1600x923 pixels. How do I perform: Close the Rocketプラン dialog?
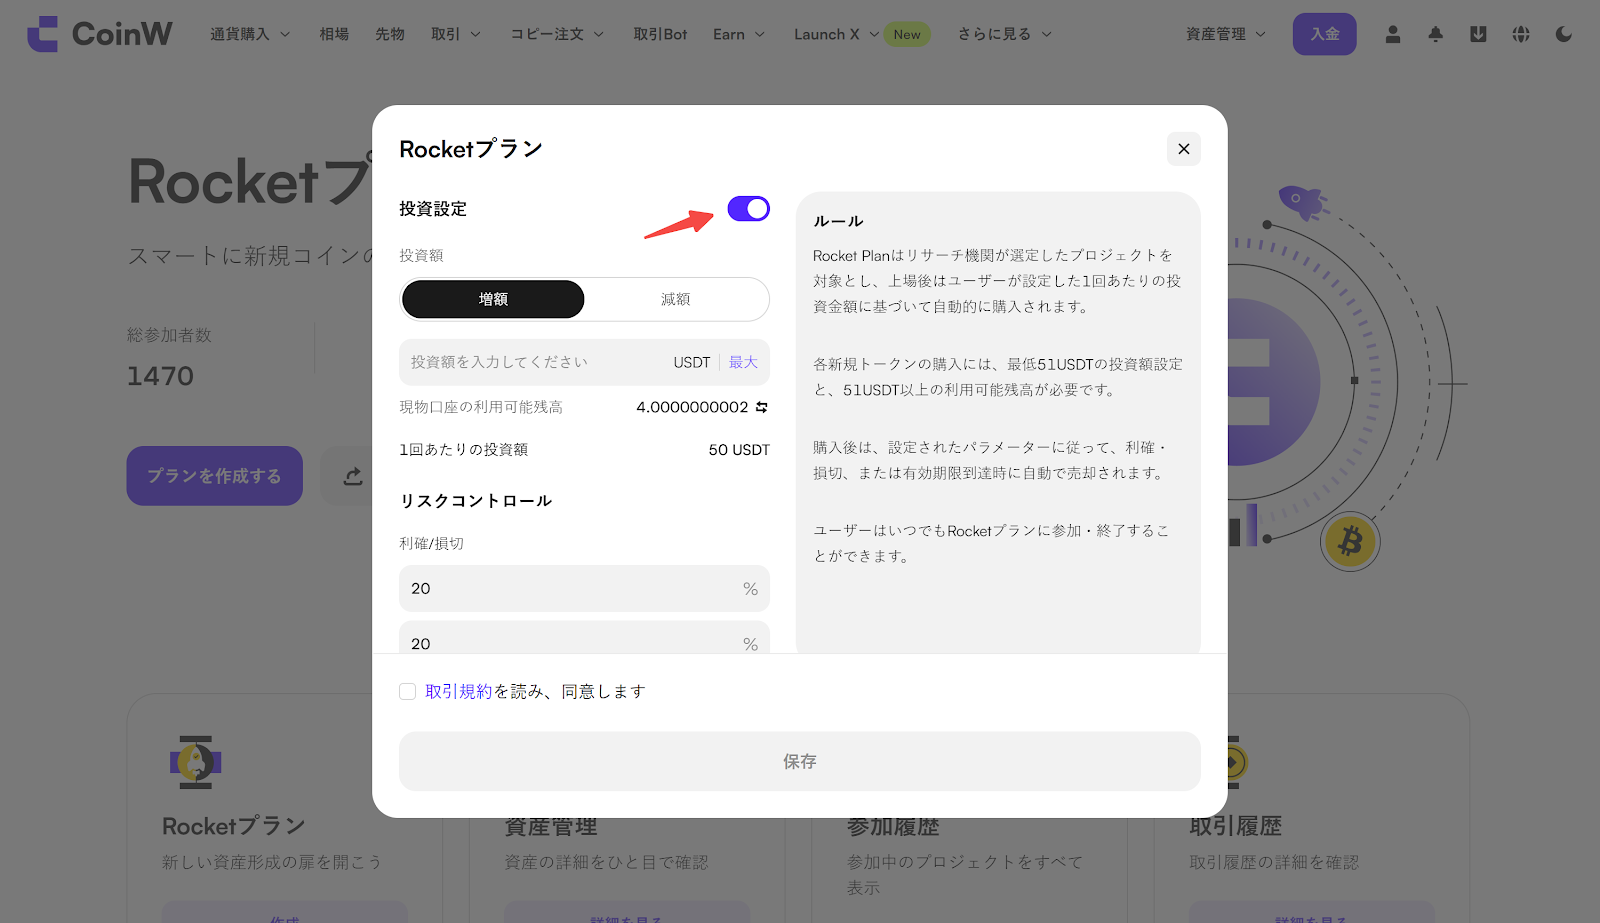click(1183, 149)
